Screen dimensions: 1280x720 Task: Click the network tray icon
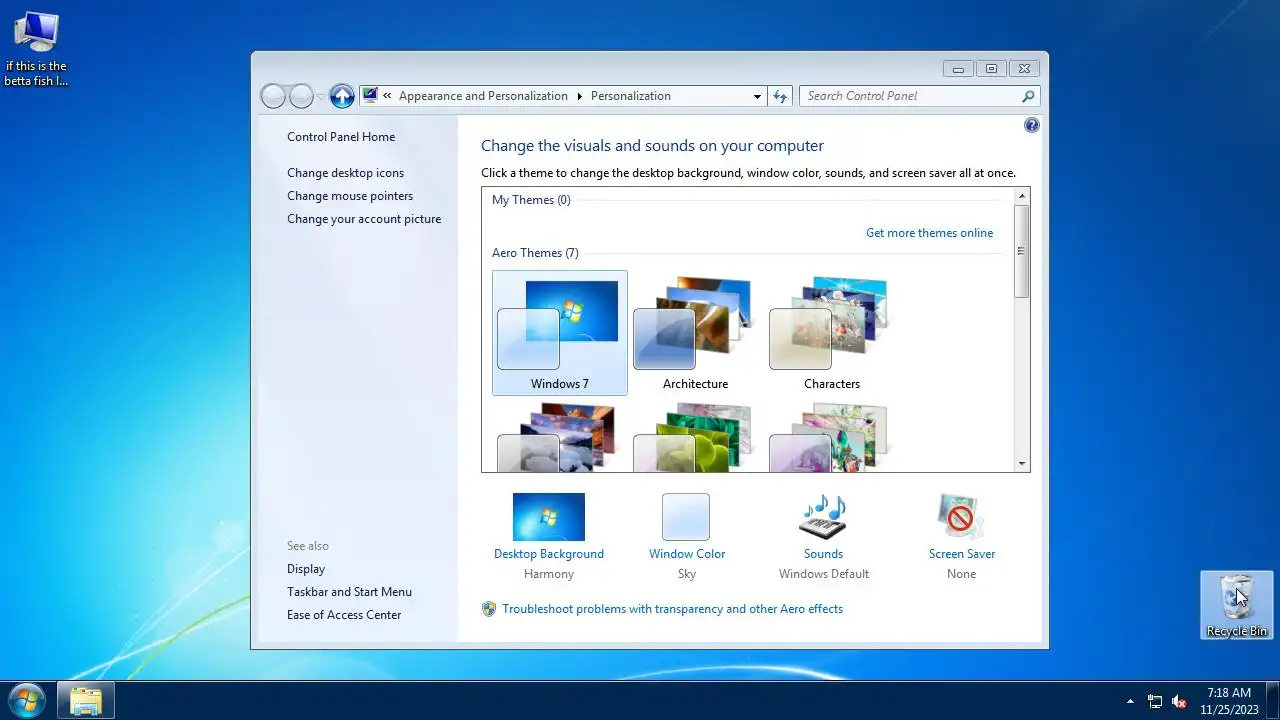(x=1155, y=701)
